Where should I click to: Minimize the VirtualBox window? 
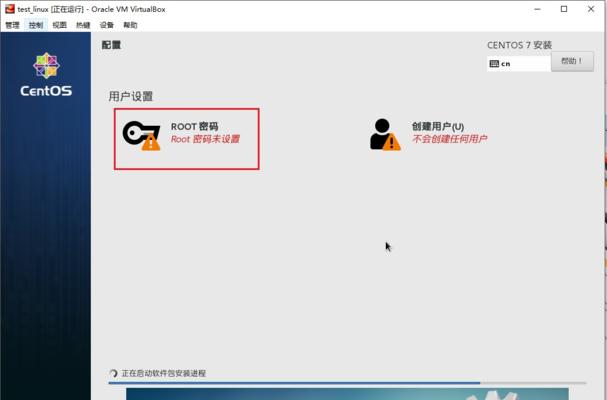(537, 9)
